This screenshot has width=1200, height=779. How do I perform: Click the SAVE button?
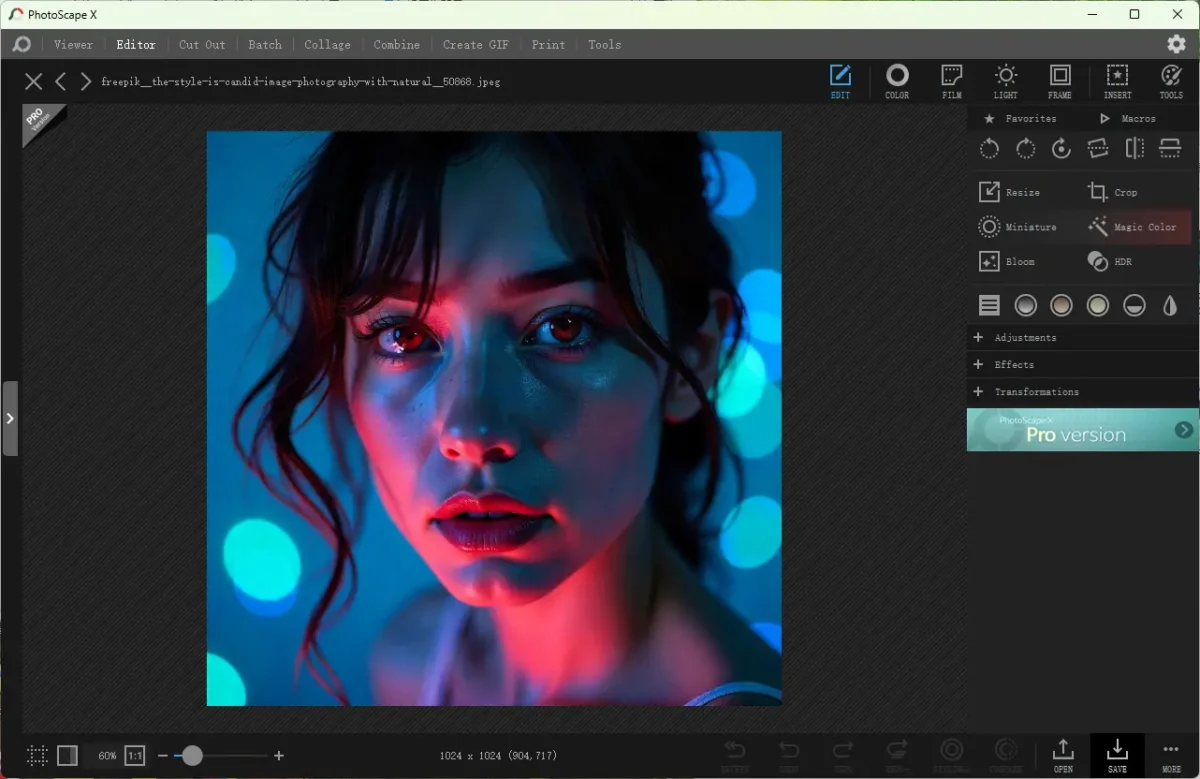(1117, 755)
